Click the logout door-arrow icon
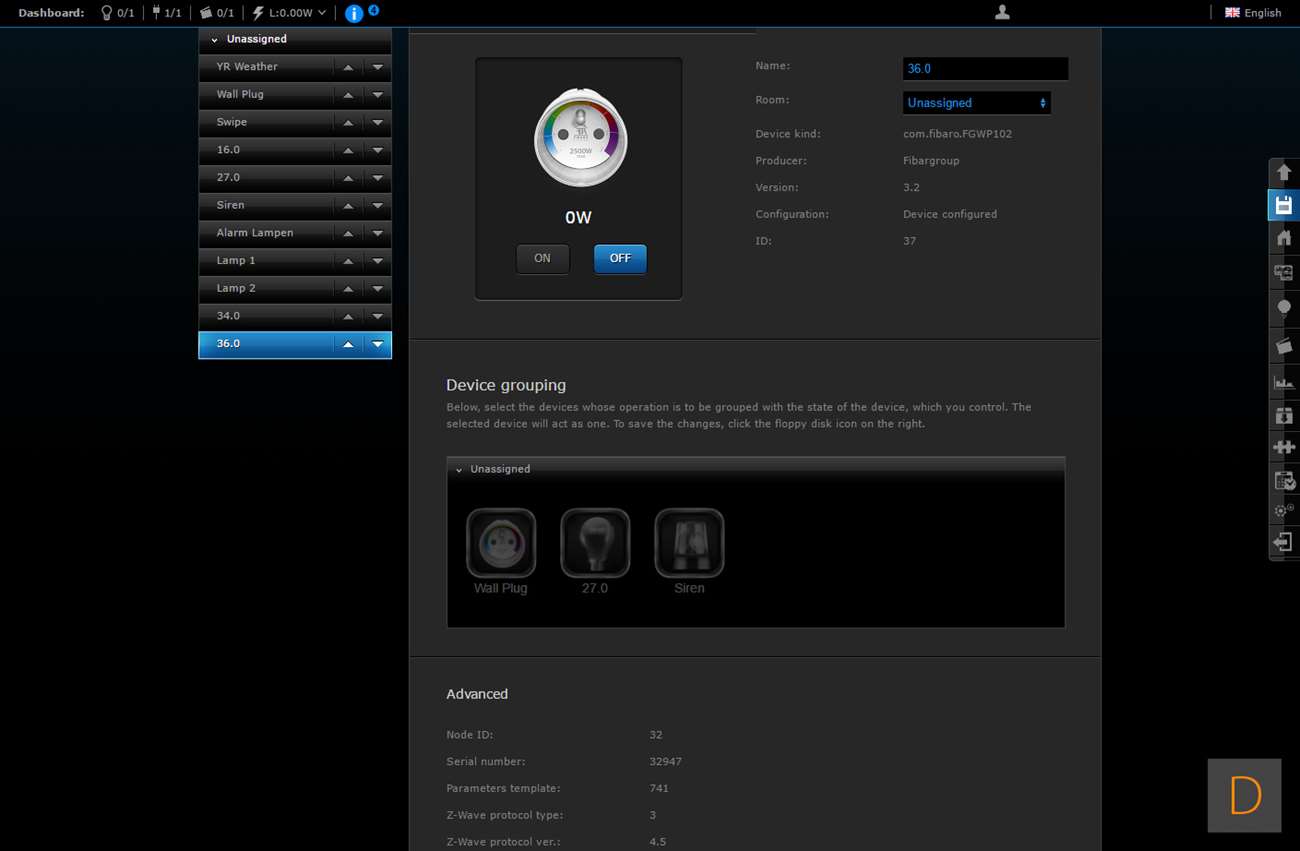This screenshot has width=1300, height=851. tap(1284, 542)
